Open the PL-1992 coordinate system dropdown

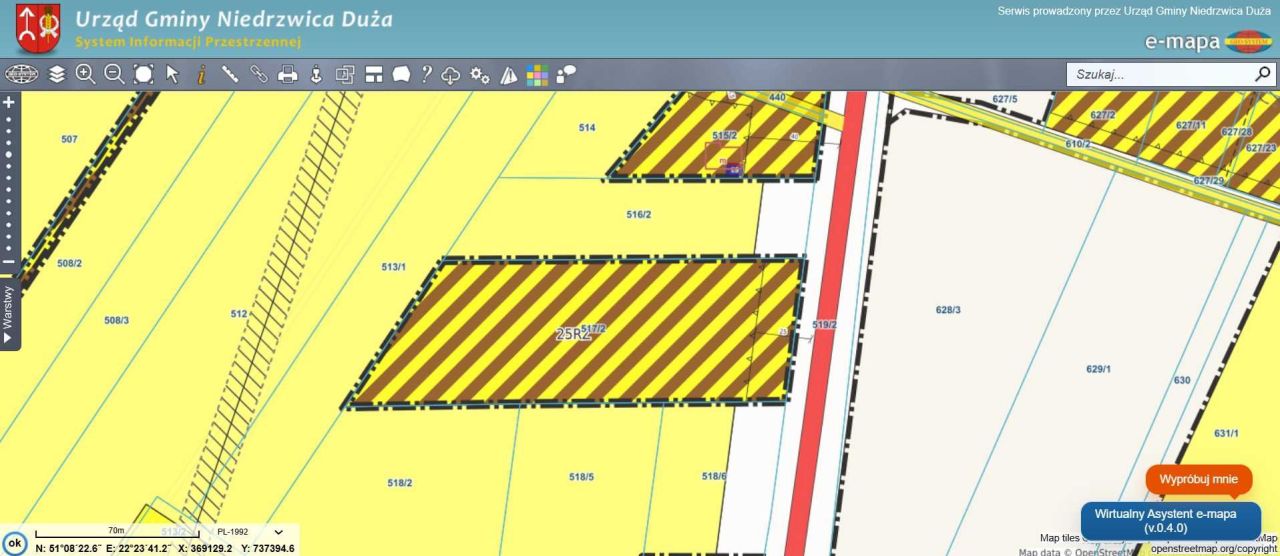click(x=250, y=532)
